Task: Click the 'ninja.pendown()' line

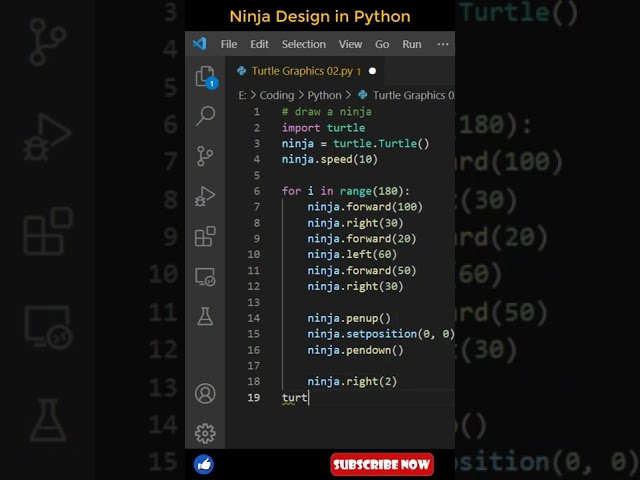Action: pyautogui.click(x=355, y=350)
